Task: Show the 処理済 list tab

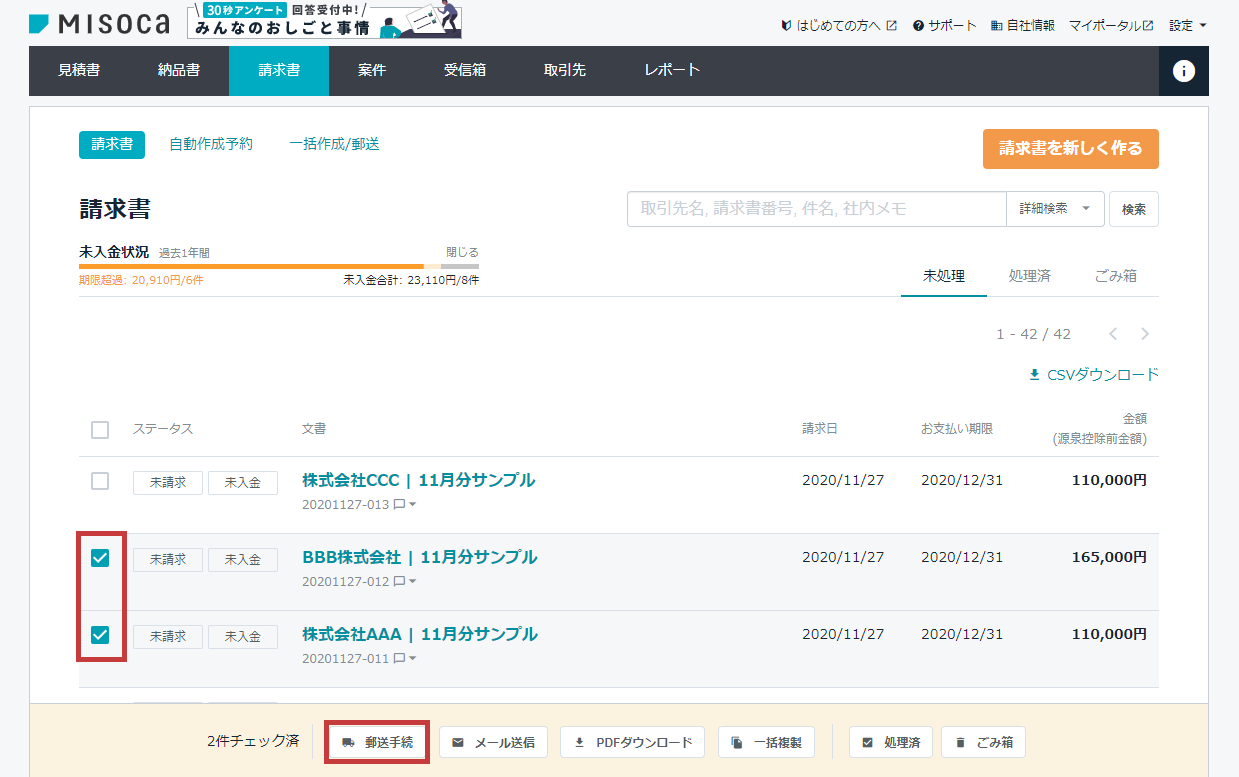Action: click(x=1030, y=276)
